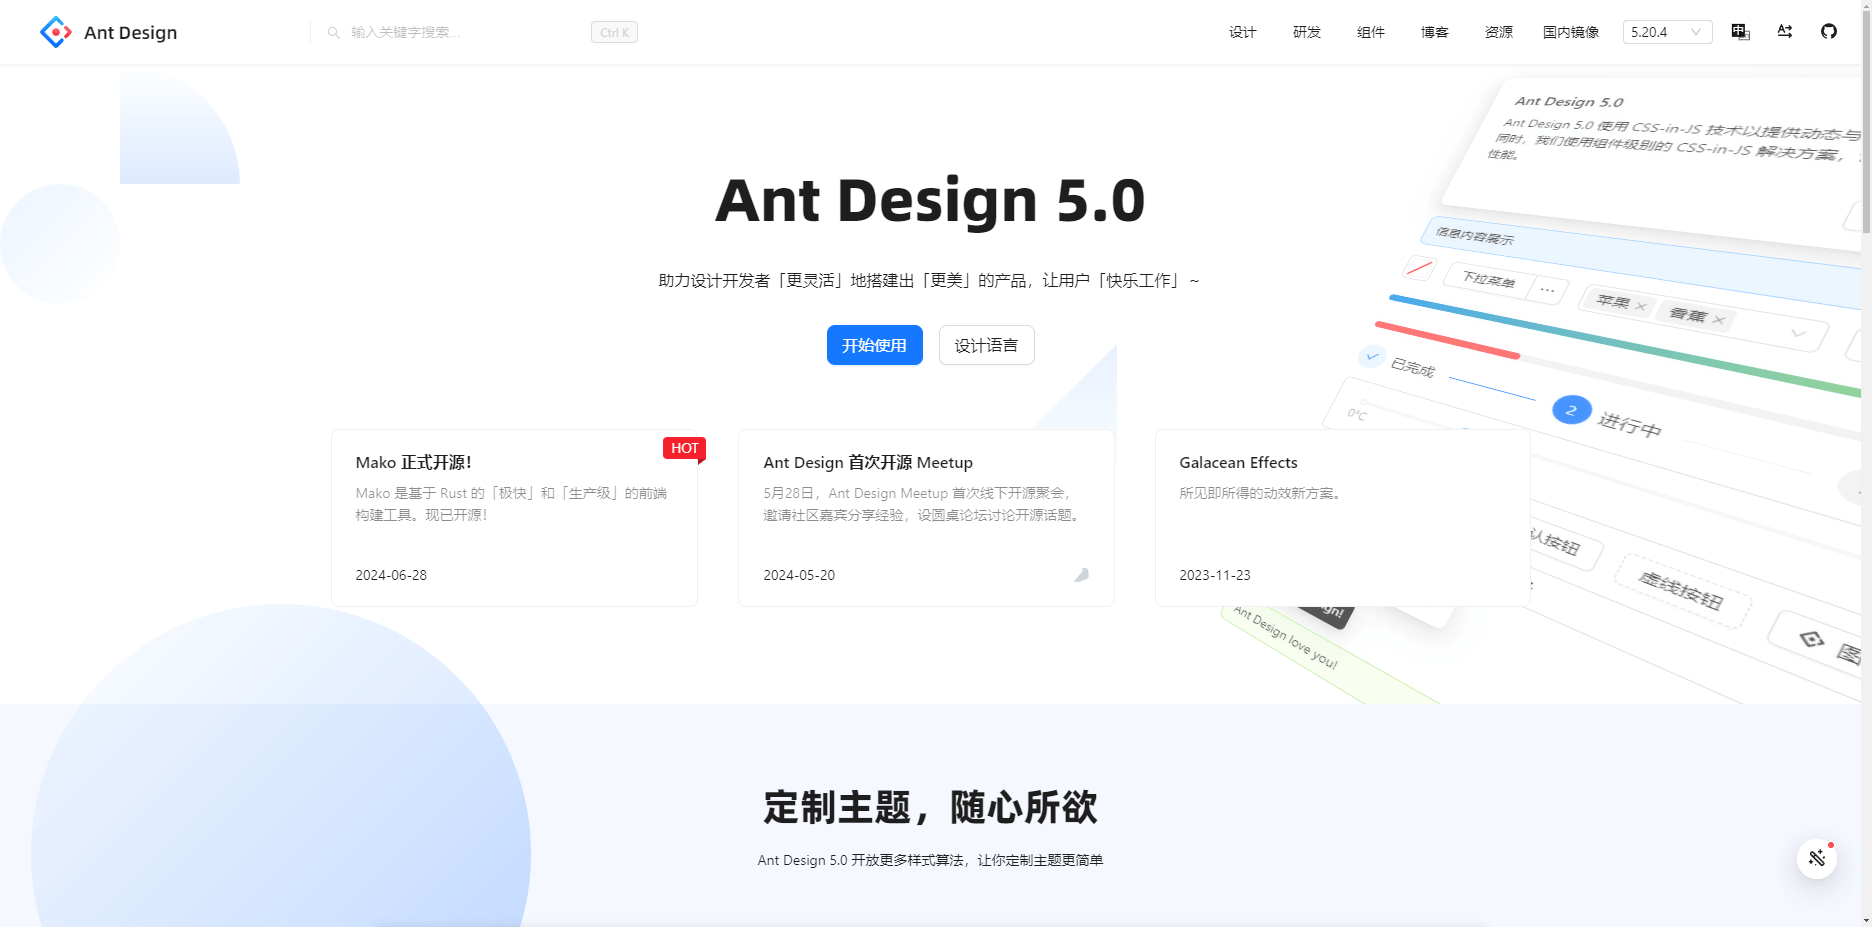Viewport: 1872px width, 927px height.
Task: Open the language switch icon in header
Action: tap(1741, 32)
